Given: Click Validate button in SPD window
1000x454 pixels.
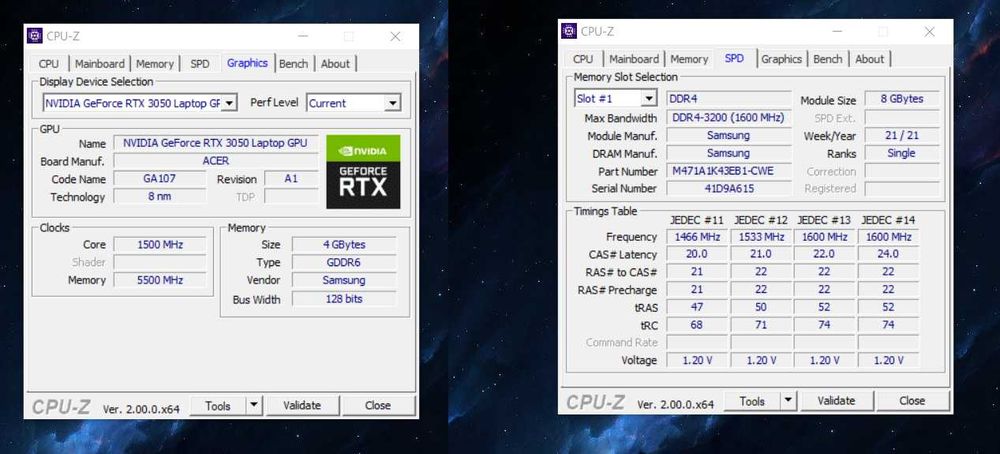Looking at the screenshot, I should tap(836, 400).
